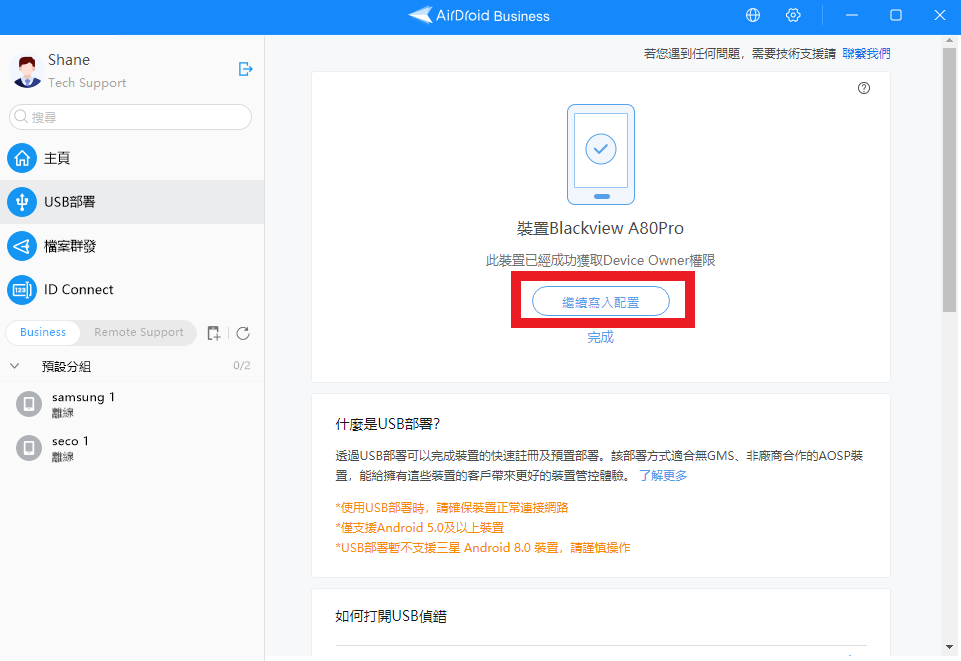Click the vertical scrollbar thumb
961x661 pixels.
click(949, 180)
